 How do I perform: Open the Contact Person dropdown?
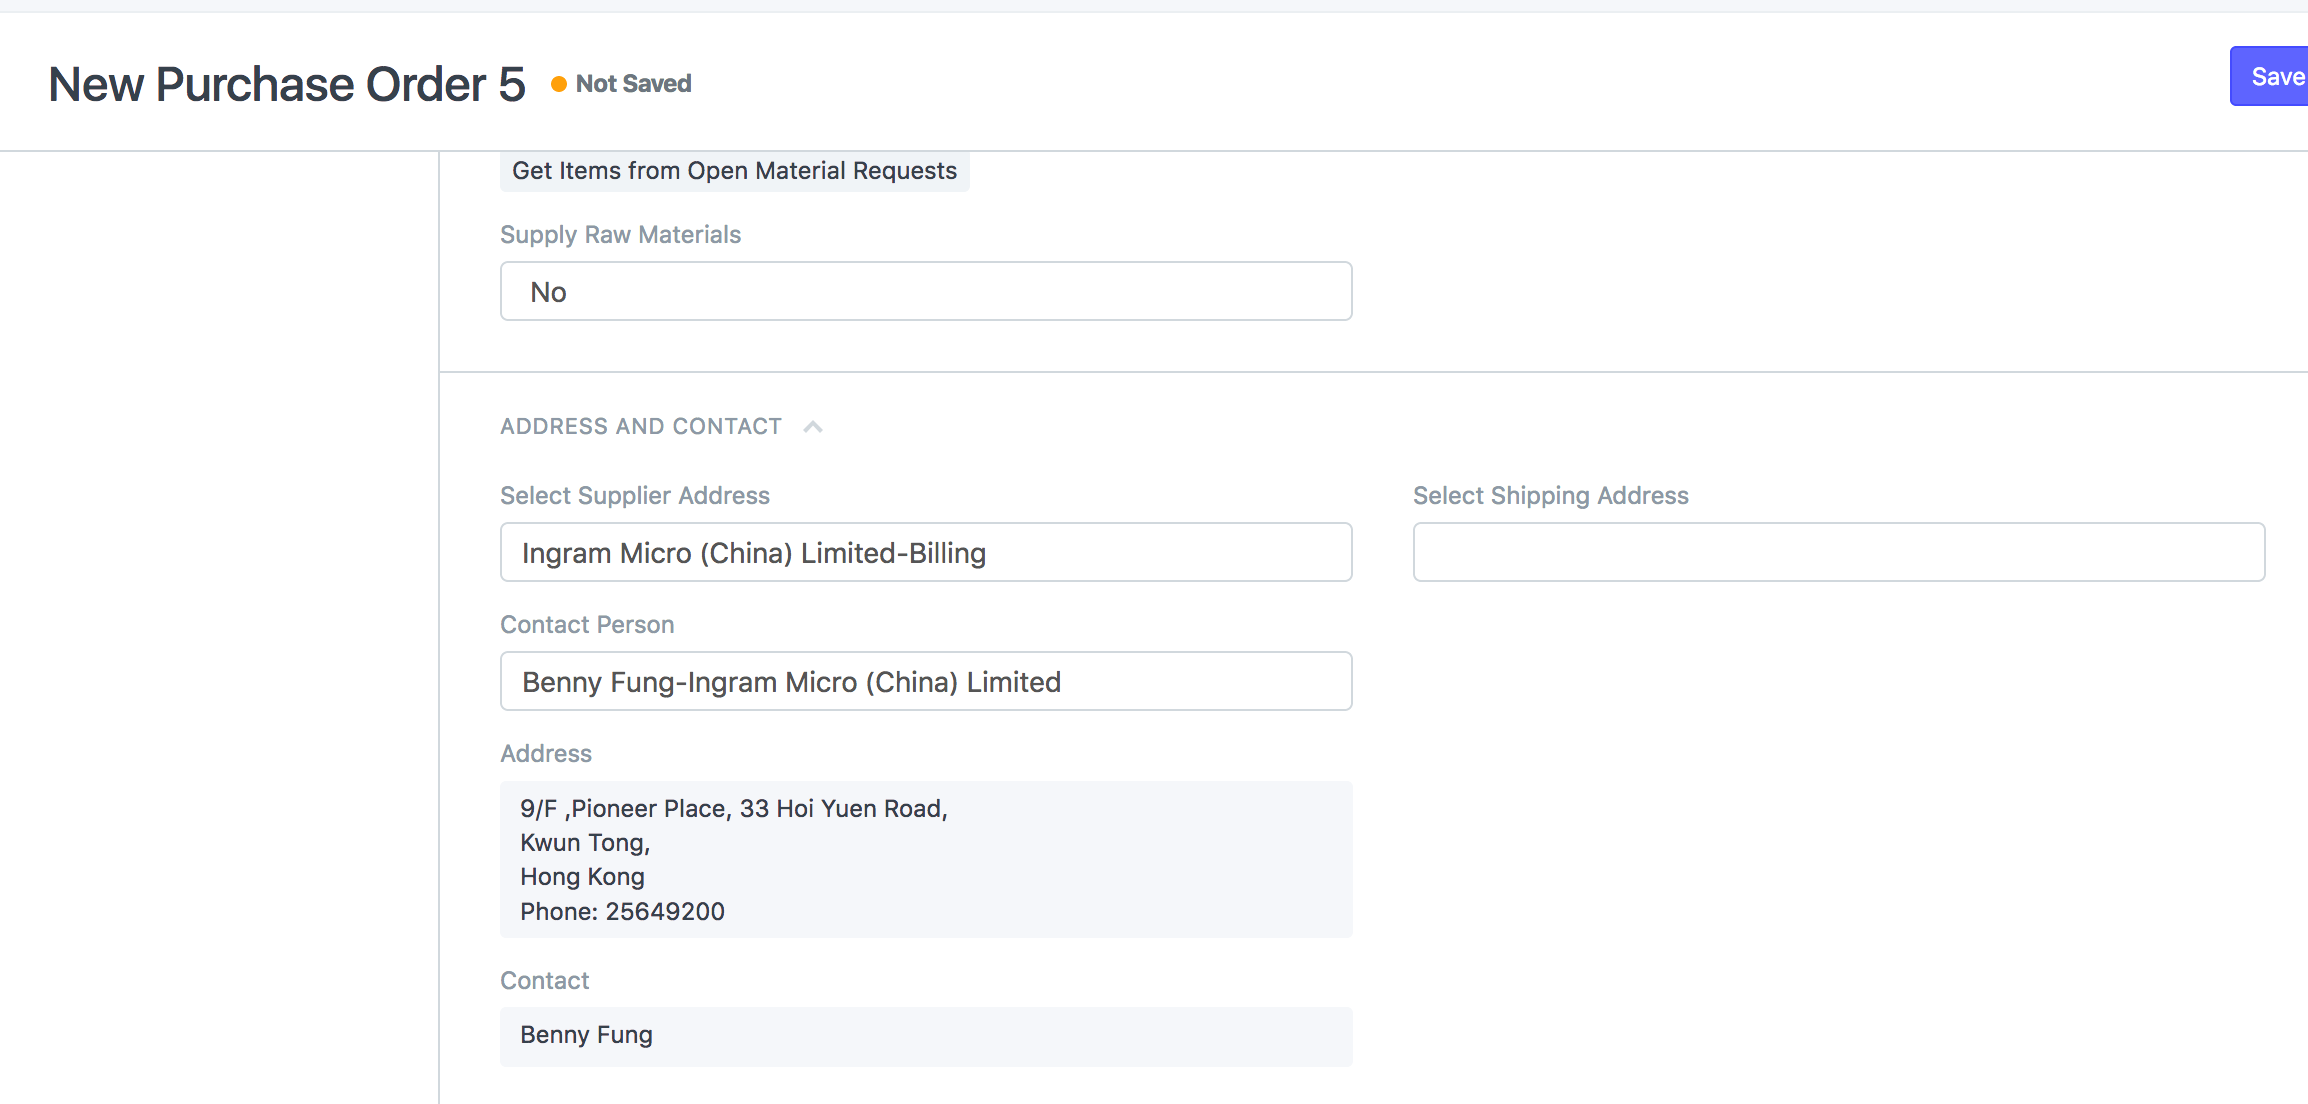pyautogui.click(x=925, y=681)
